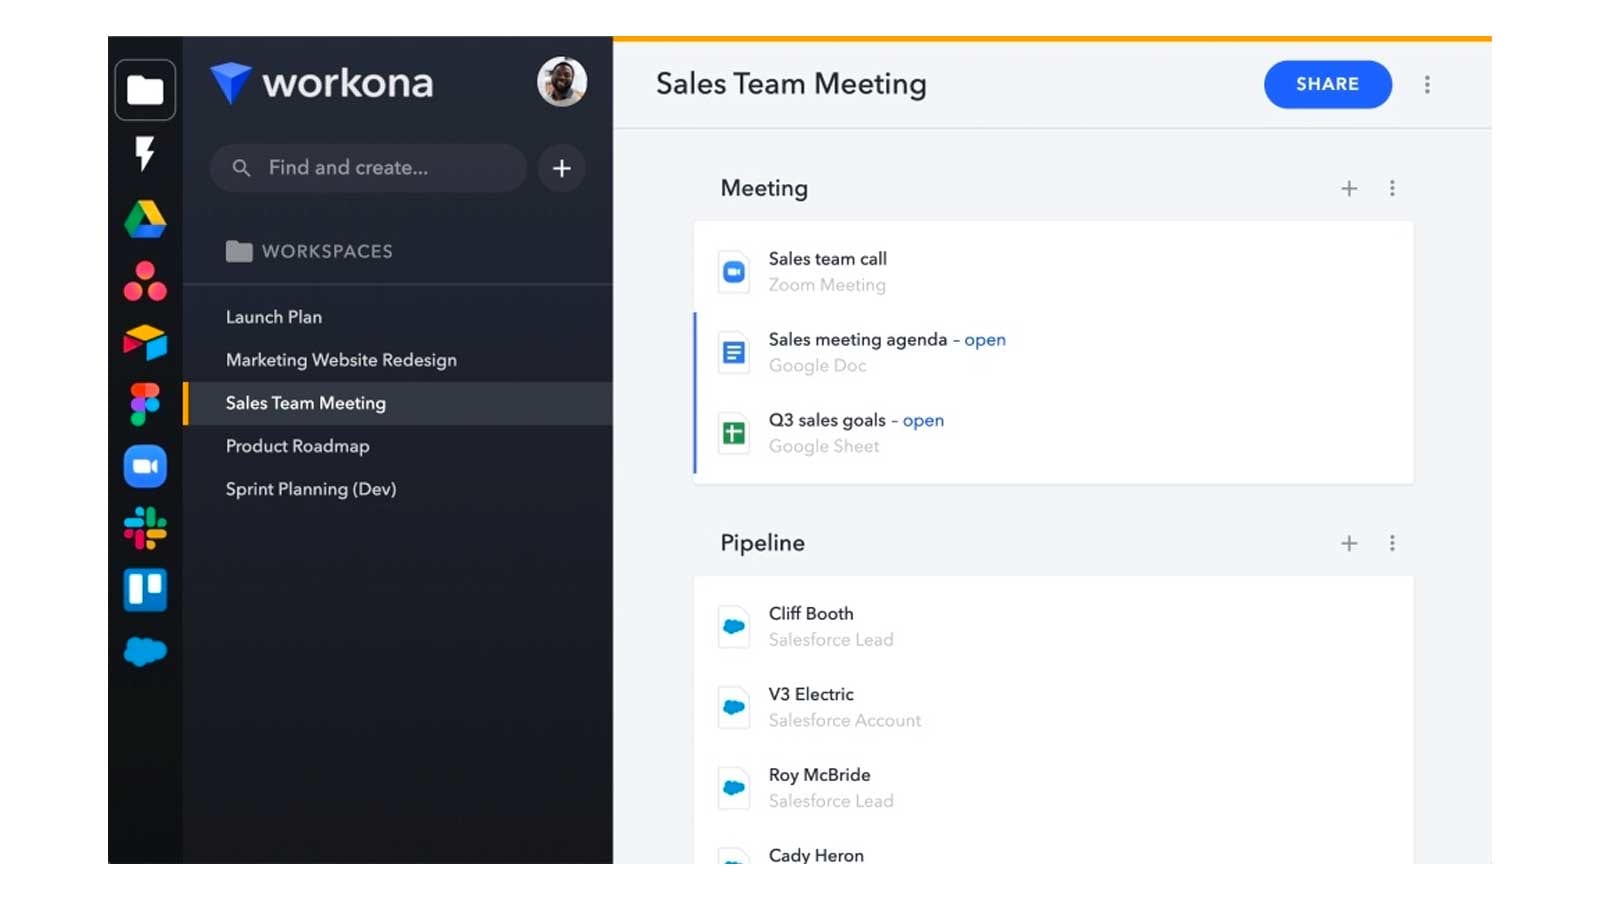Click the Google Doc icon for Sales meeting agenda
The height and width of the screenshot is (900, 1600).
point(734,353)
